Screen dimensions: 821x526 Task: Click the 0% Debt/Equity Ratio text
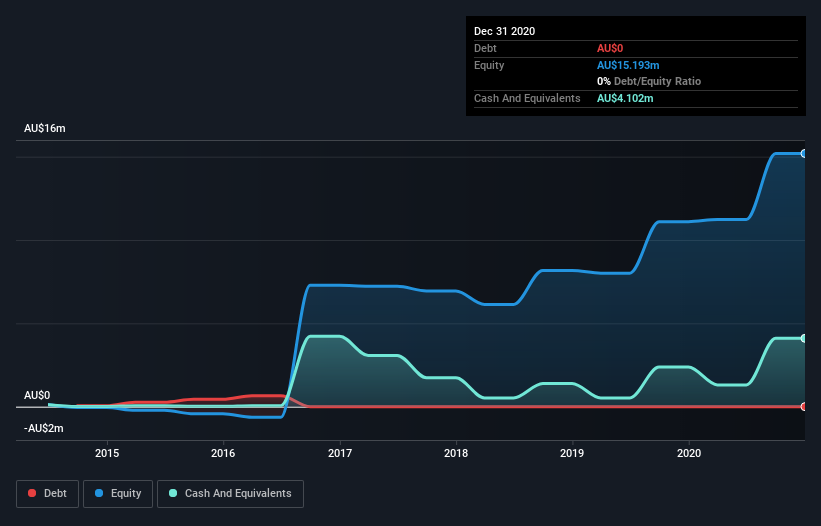(649, 81)
